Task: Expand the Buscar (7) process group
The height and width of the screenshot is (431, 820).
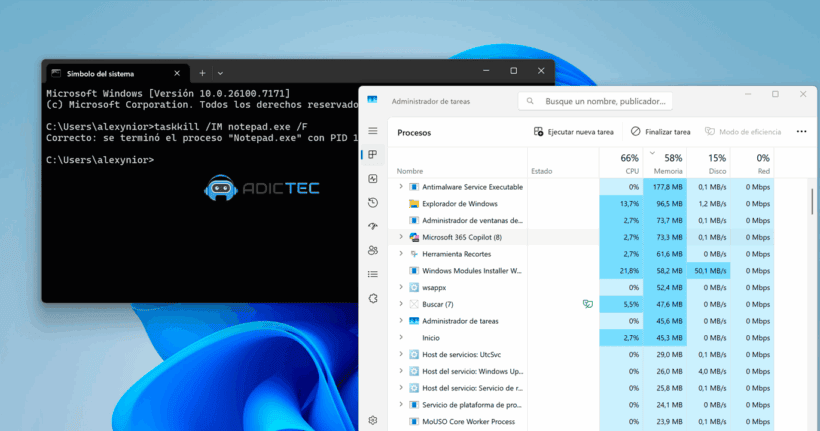Action: tap(401, 304)
